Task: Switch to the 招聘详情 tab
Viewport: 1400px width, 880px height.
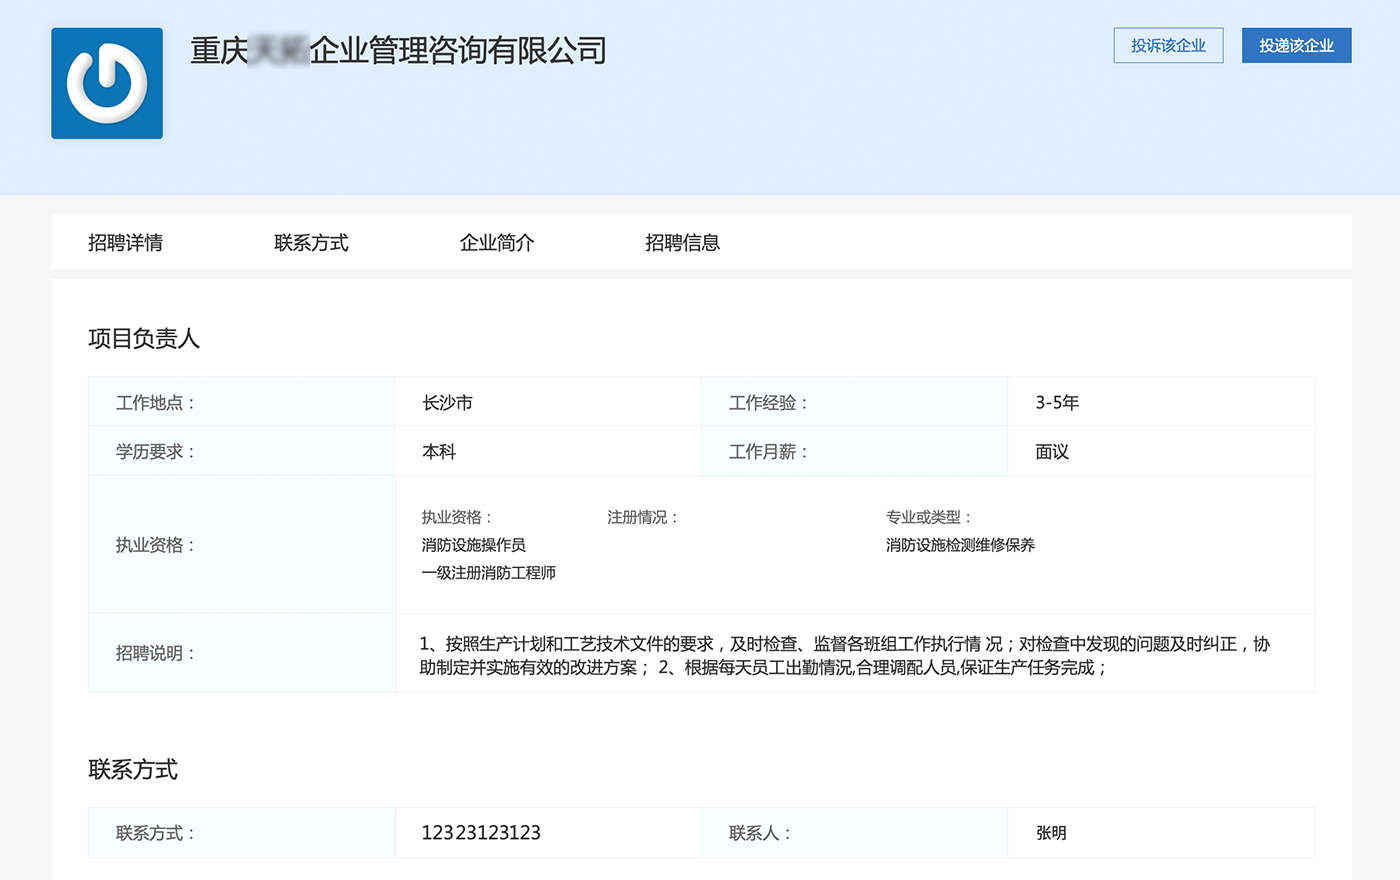Action: coord(125,243)
